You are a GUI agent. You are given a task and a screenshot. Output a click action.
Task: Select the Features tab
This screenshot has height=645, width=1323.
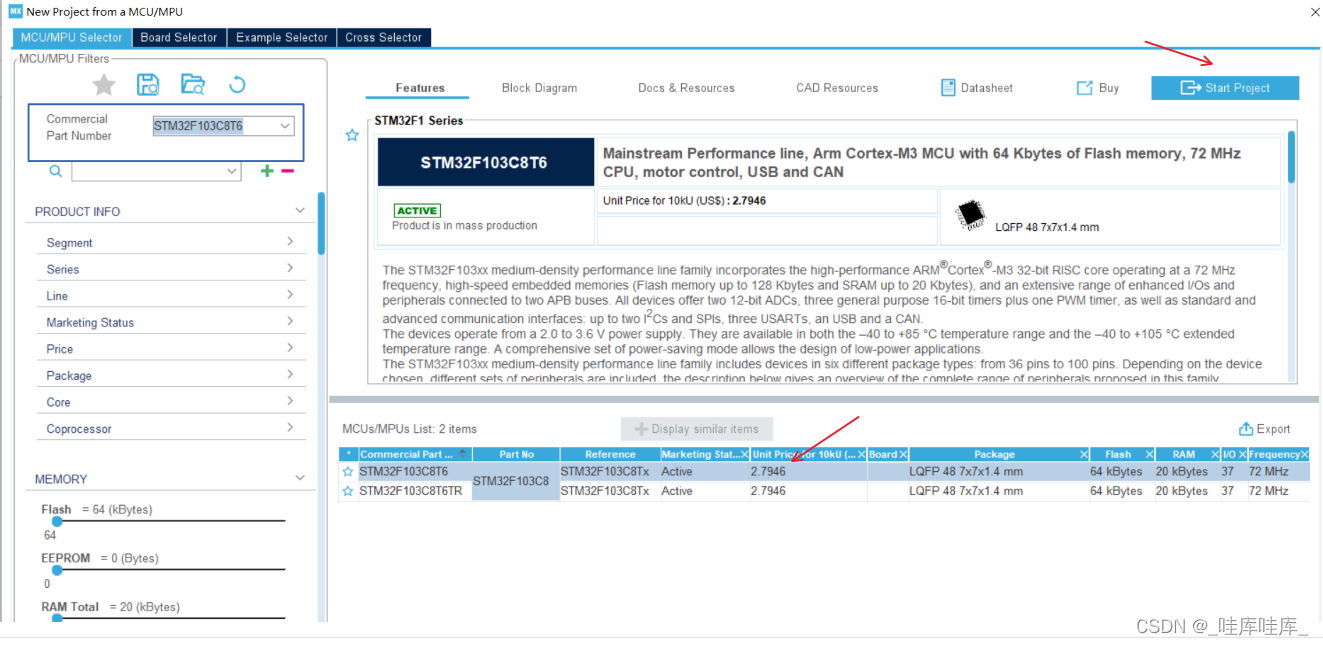[420, 88]
